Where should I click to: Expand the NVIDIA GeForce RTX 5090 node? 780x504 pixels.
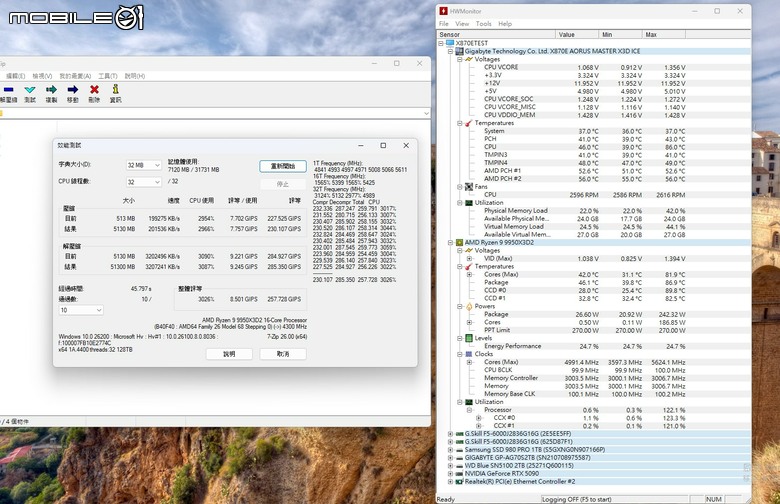[x=450, y=474]
